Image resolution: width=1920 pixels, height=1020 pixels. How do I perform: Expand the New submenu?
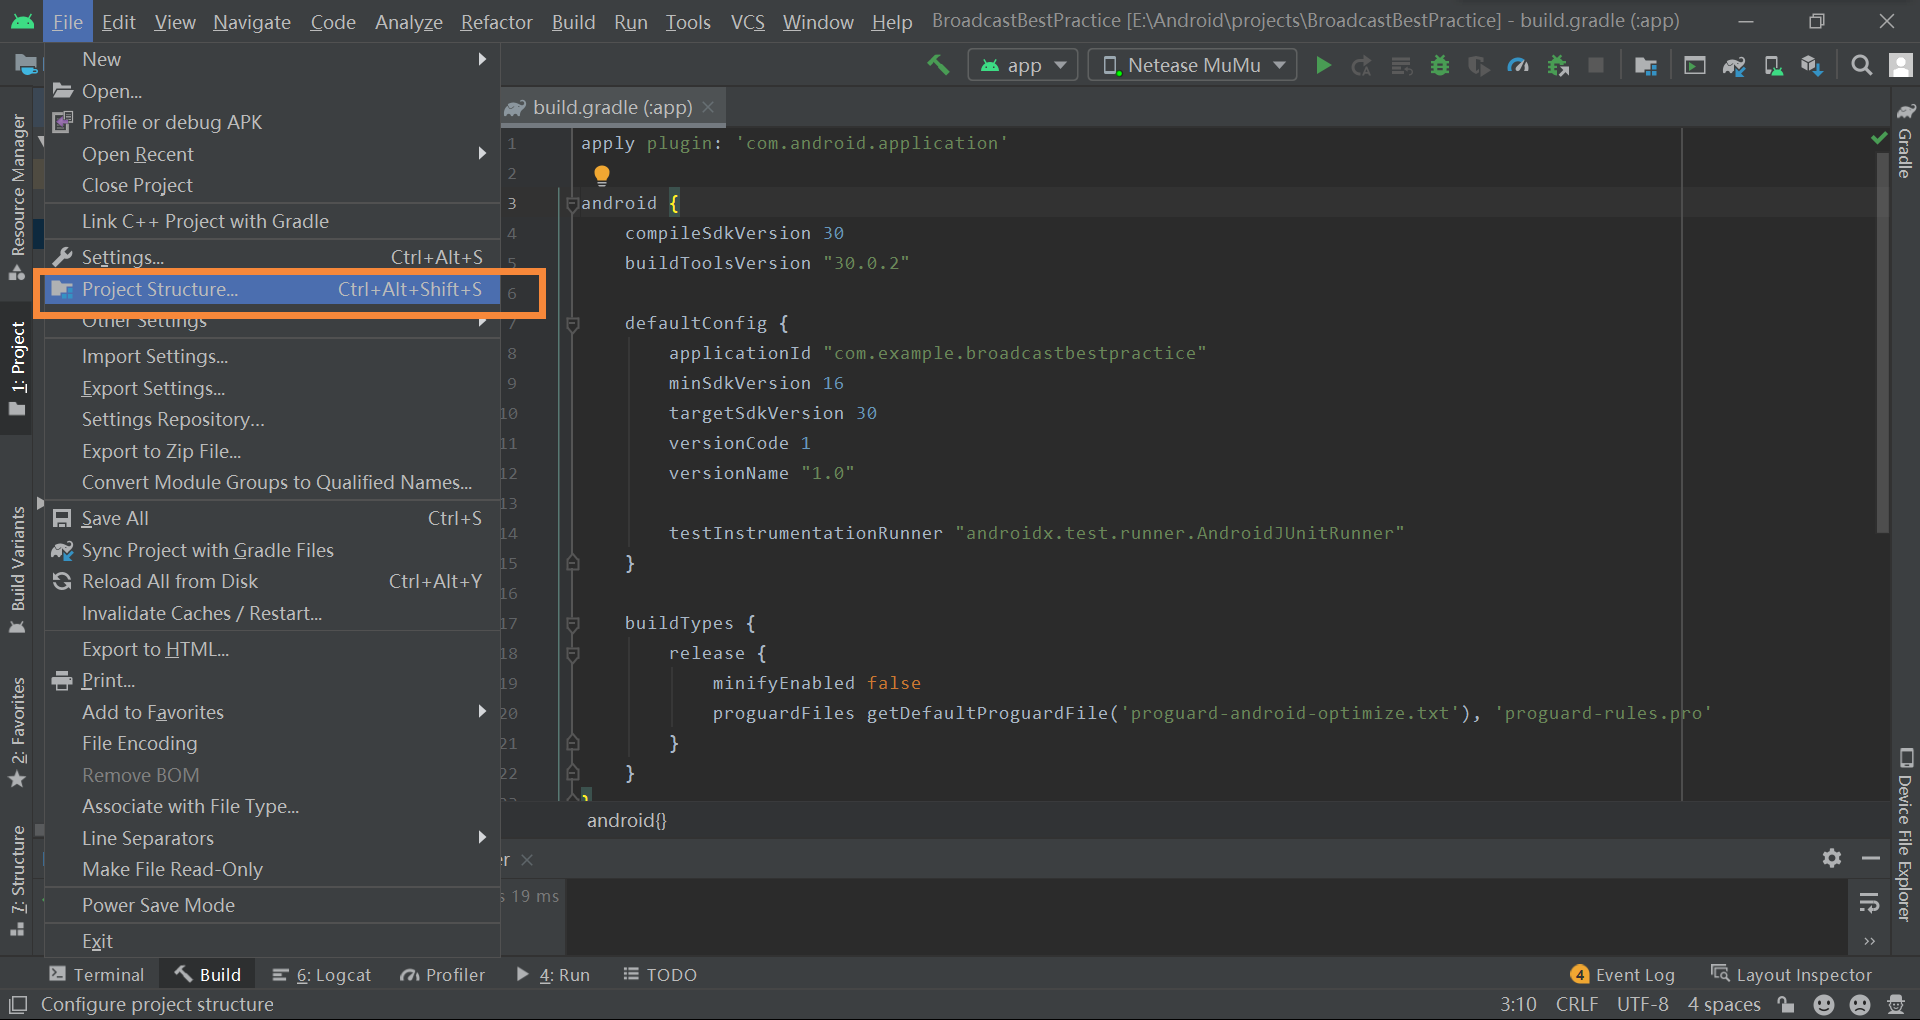(272, 59)
